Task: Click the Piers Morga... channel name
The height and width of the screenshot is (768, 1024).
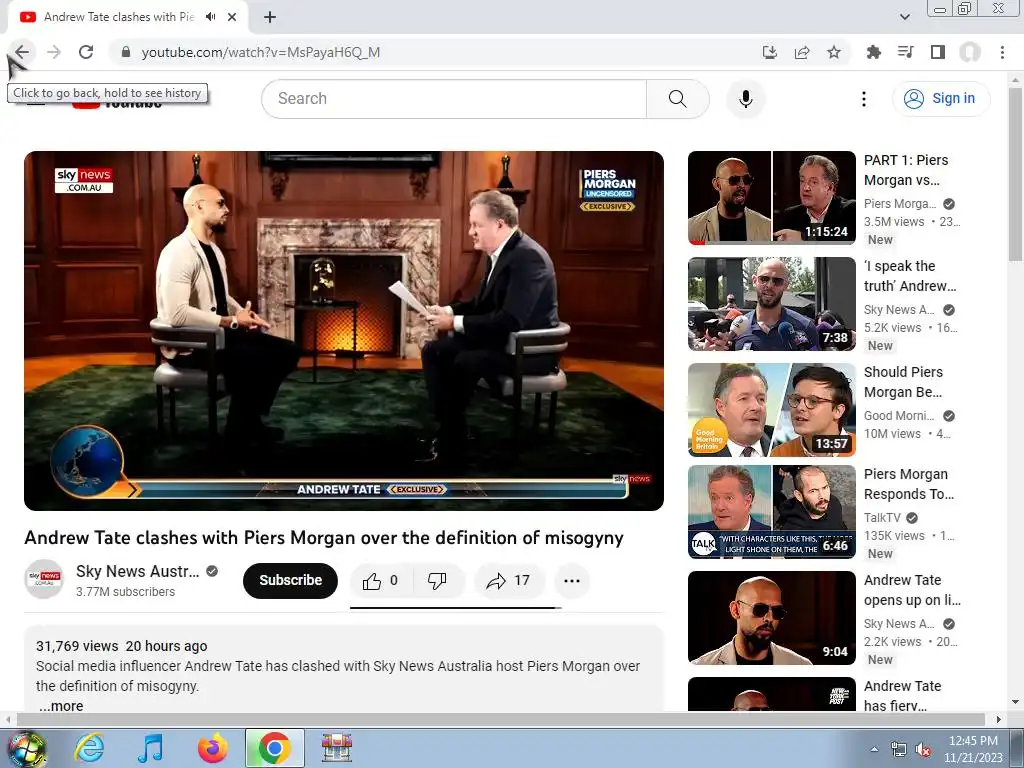Action: pos(900,204)
